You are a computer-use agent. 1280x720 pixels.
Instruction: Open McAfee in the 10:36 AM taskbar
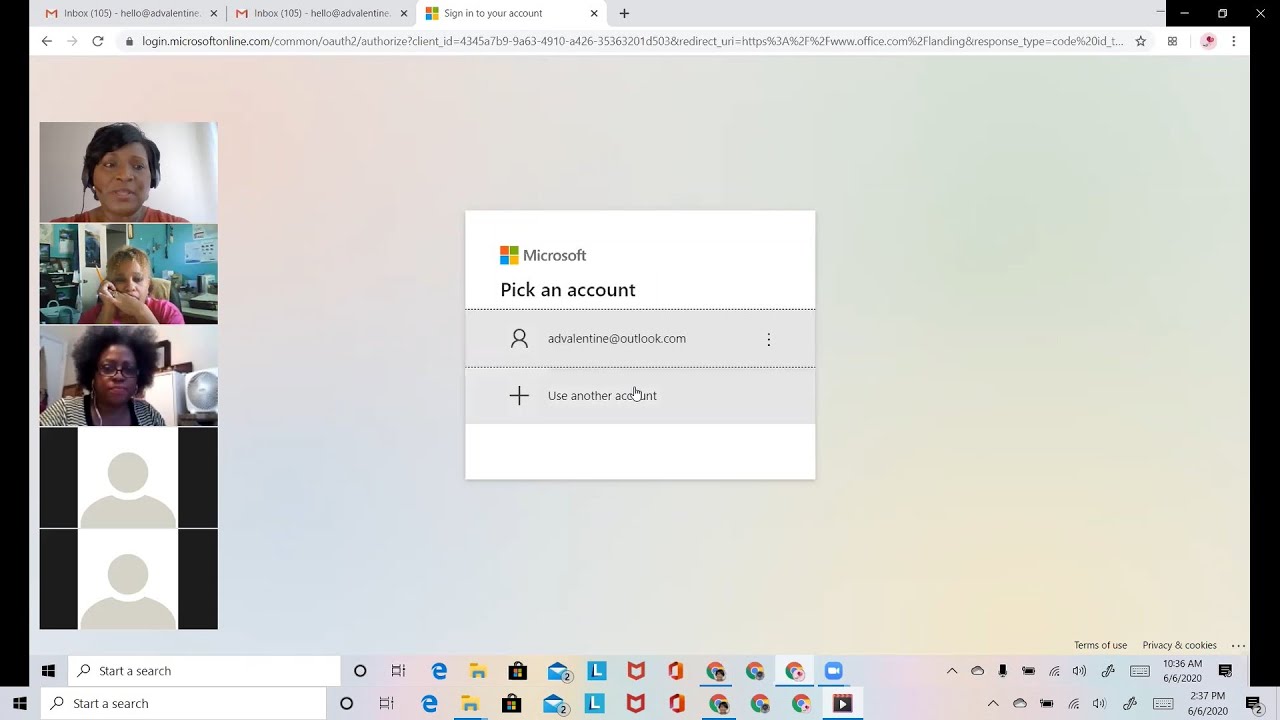(x=636, y=671)
